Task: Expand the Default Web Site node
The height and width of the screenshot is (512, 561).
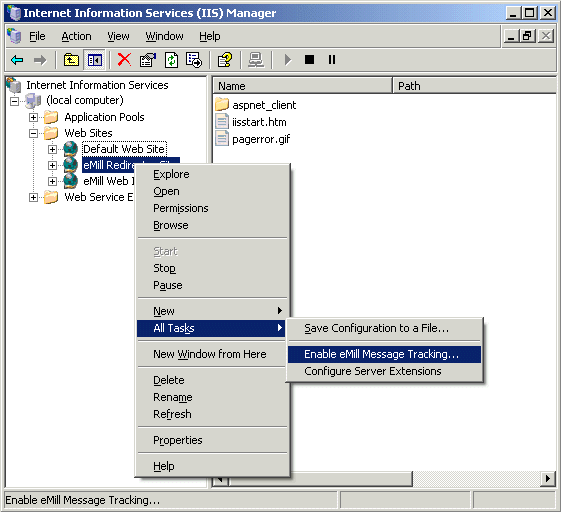Action: [52, 149]
